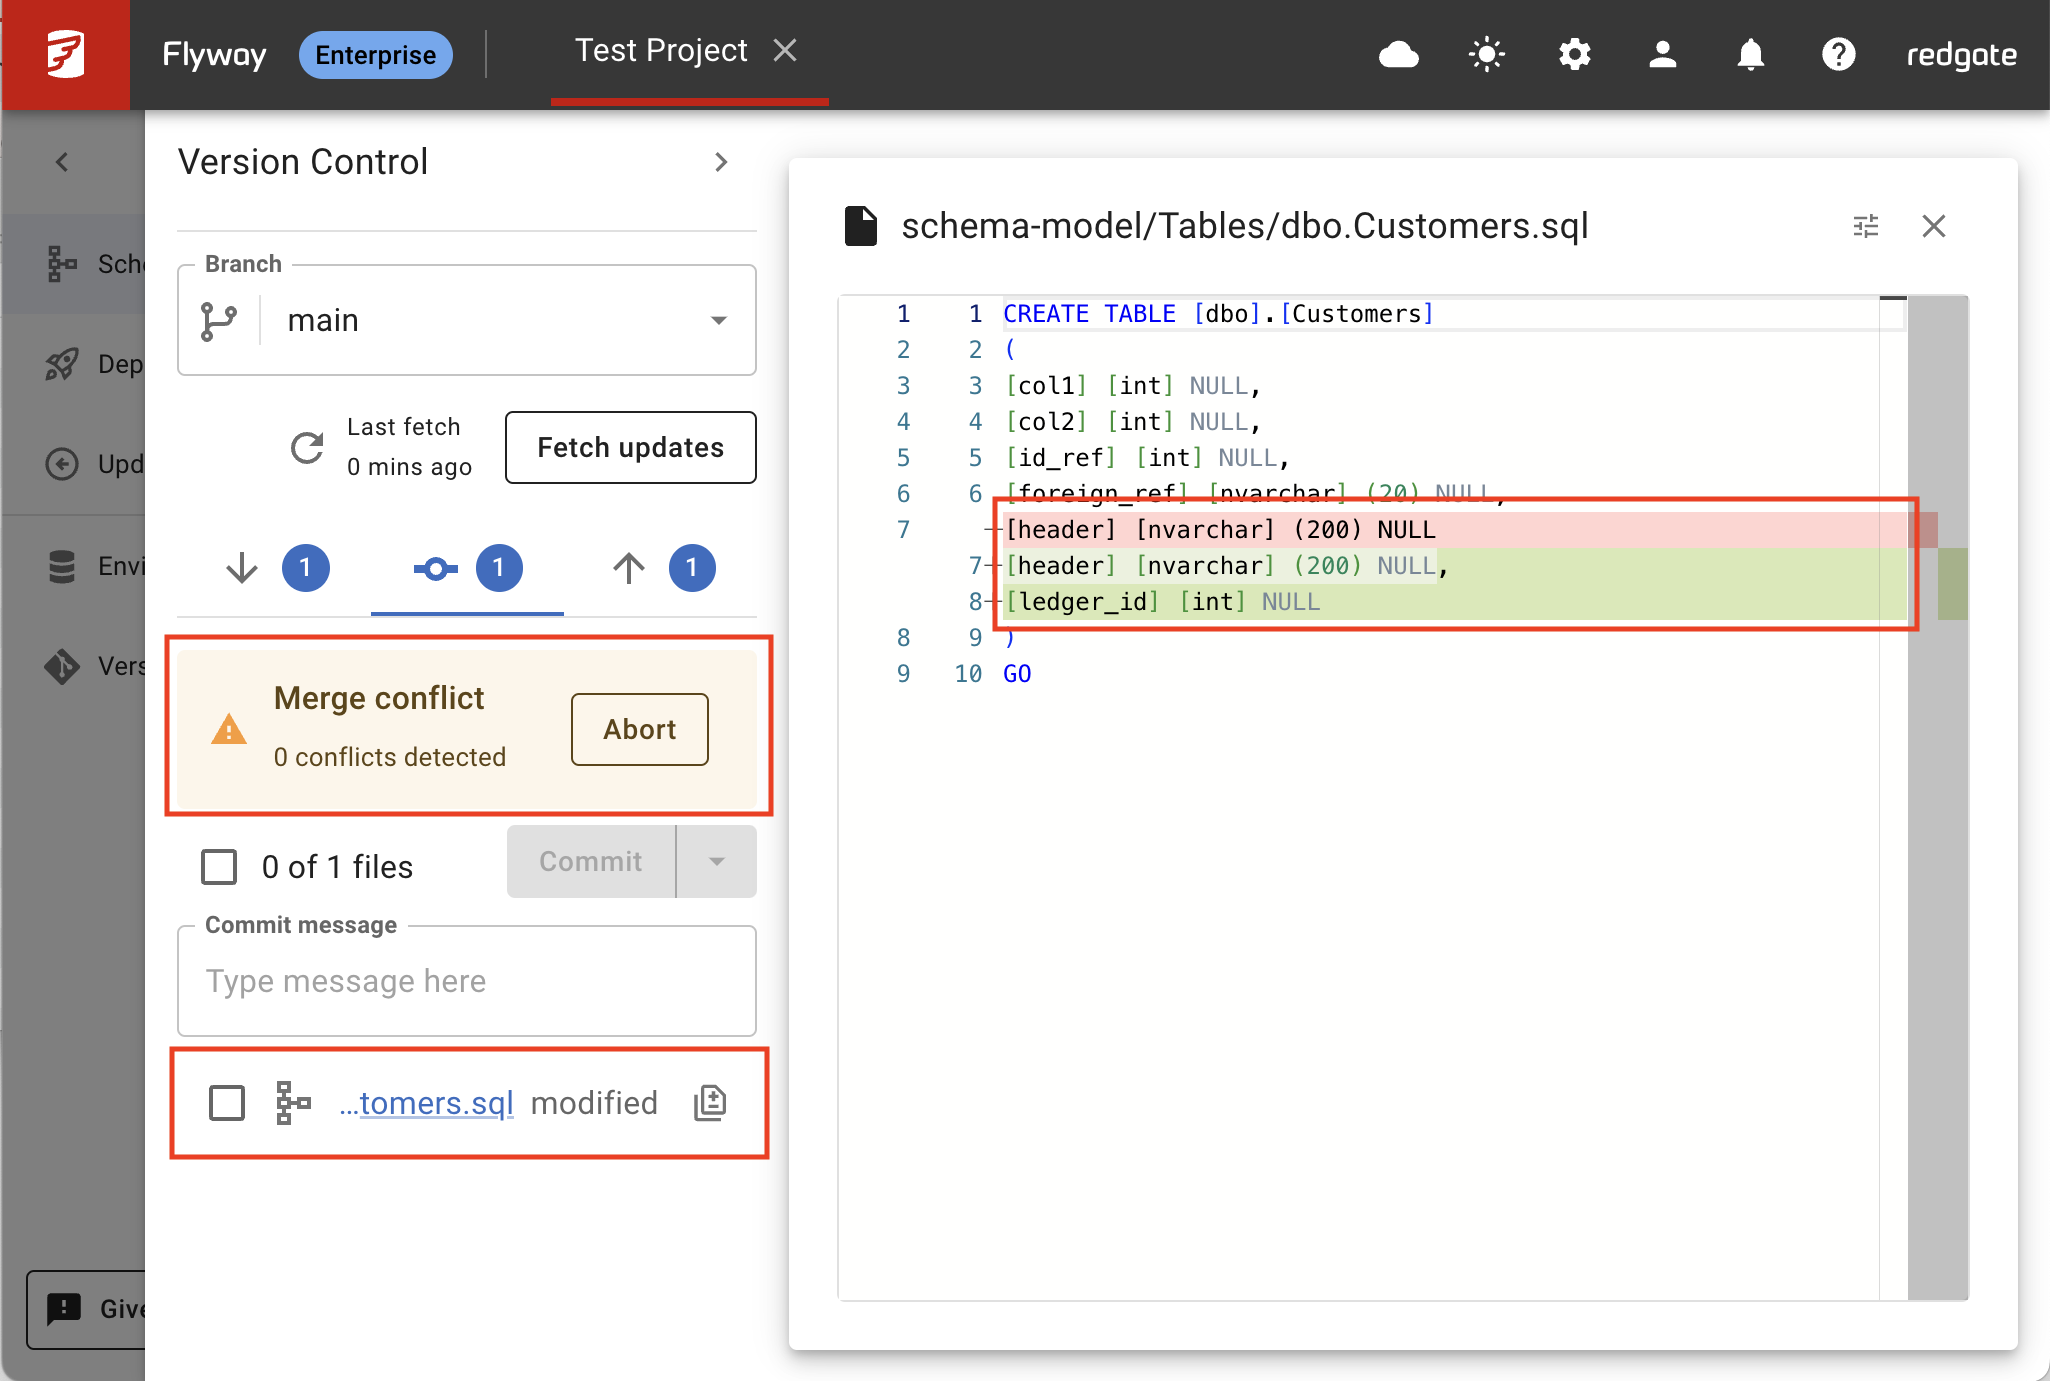
Task: Open Update sidebar icon
Action: pos(62,464)
